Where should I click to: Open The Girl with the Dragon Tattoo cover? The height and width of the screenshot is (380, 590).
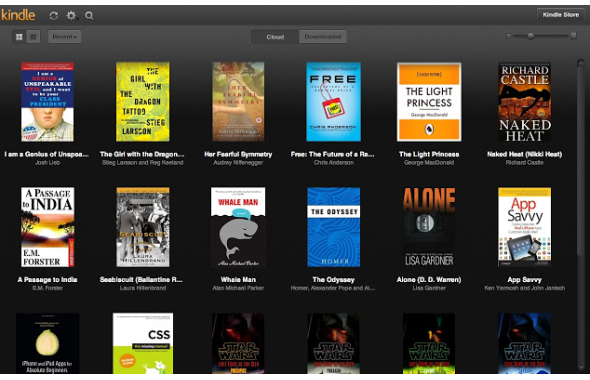143,102
